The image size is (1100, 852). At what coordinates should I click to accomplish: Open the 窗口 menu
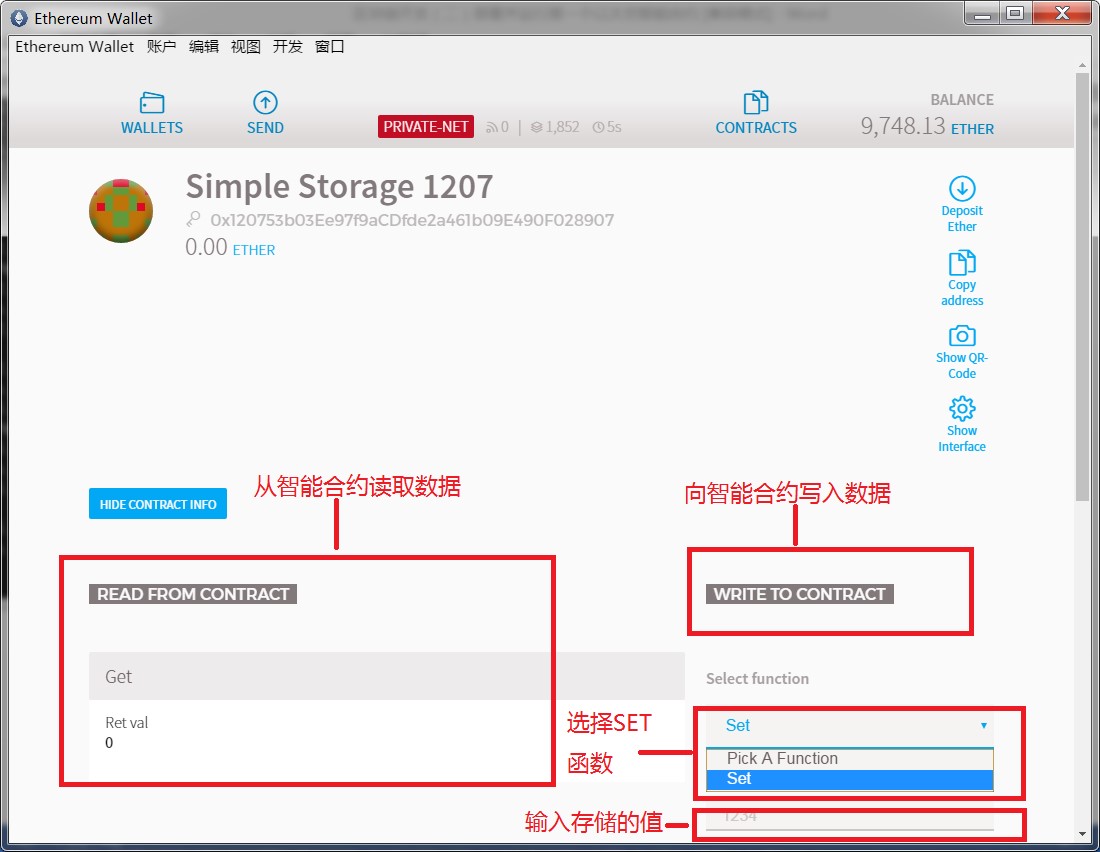[x=330, y=46]
